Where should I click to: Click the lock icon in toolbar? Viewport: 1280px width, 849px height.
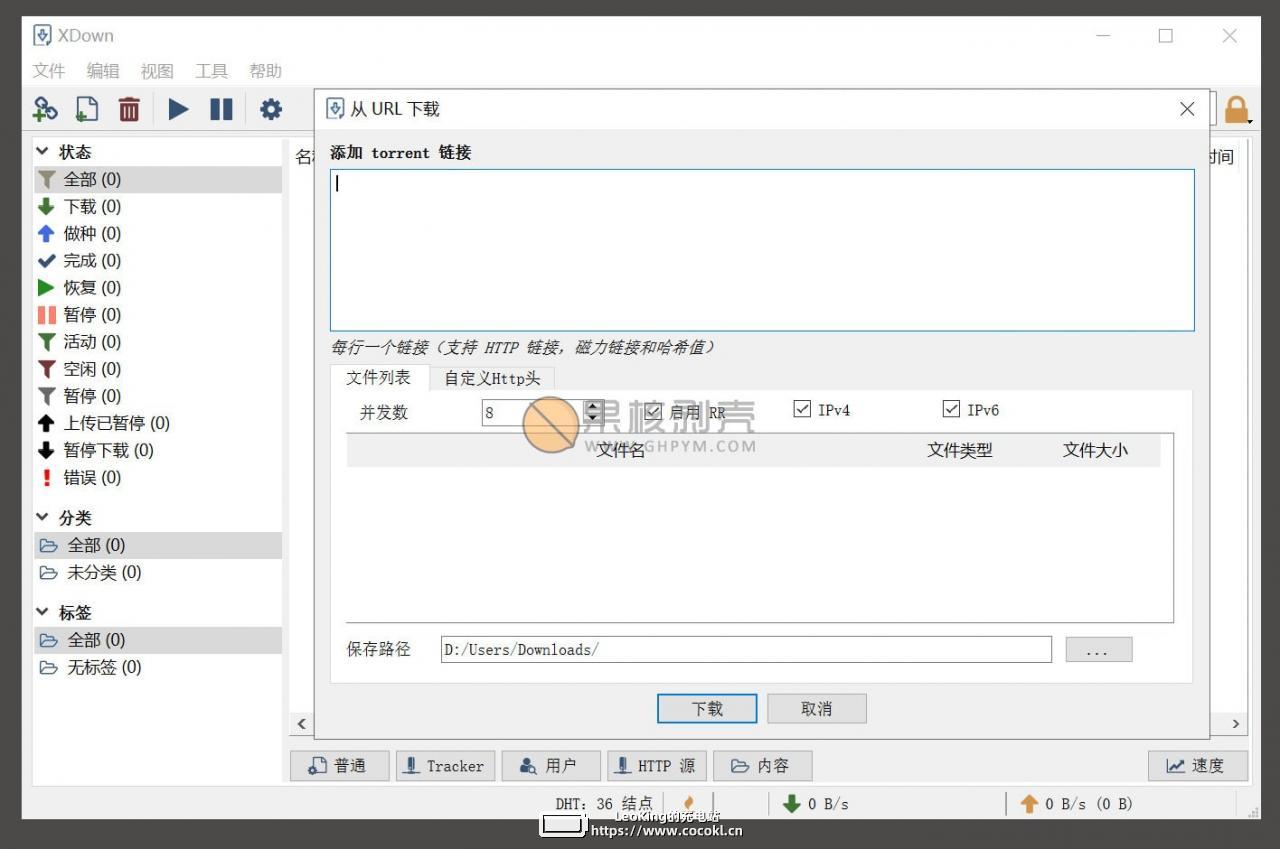tap(1237, 109)
